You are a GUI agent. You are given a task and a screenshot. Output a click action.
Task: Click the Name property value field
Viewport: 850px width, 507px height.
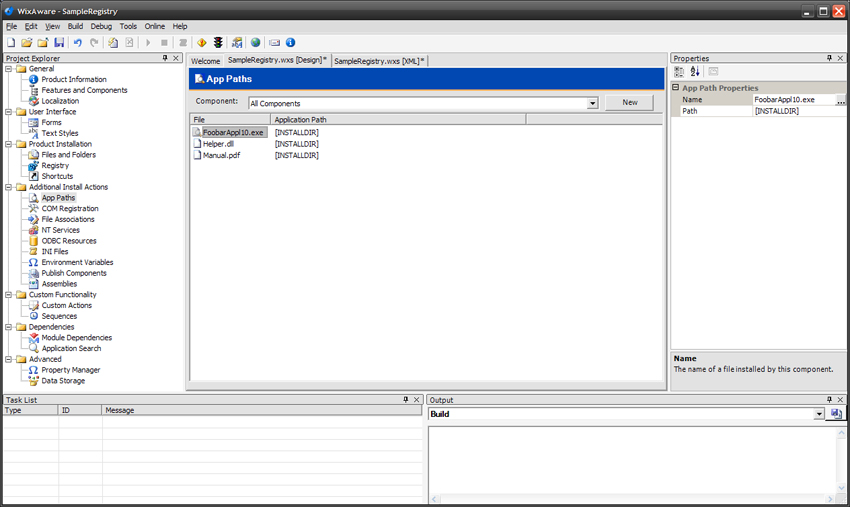pyautogui.click(x=794, y=100)
